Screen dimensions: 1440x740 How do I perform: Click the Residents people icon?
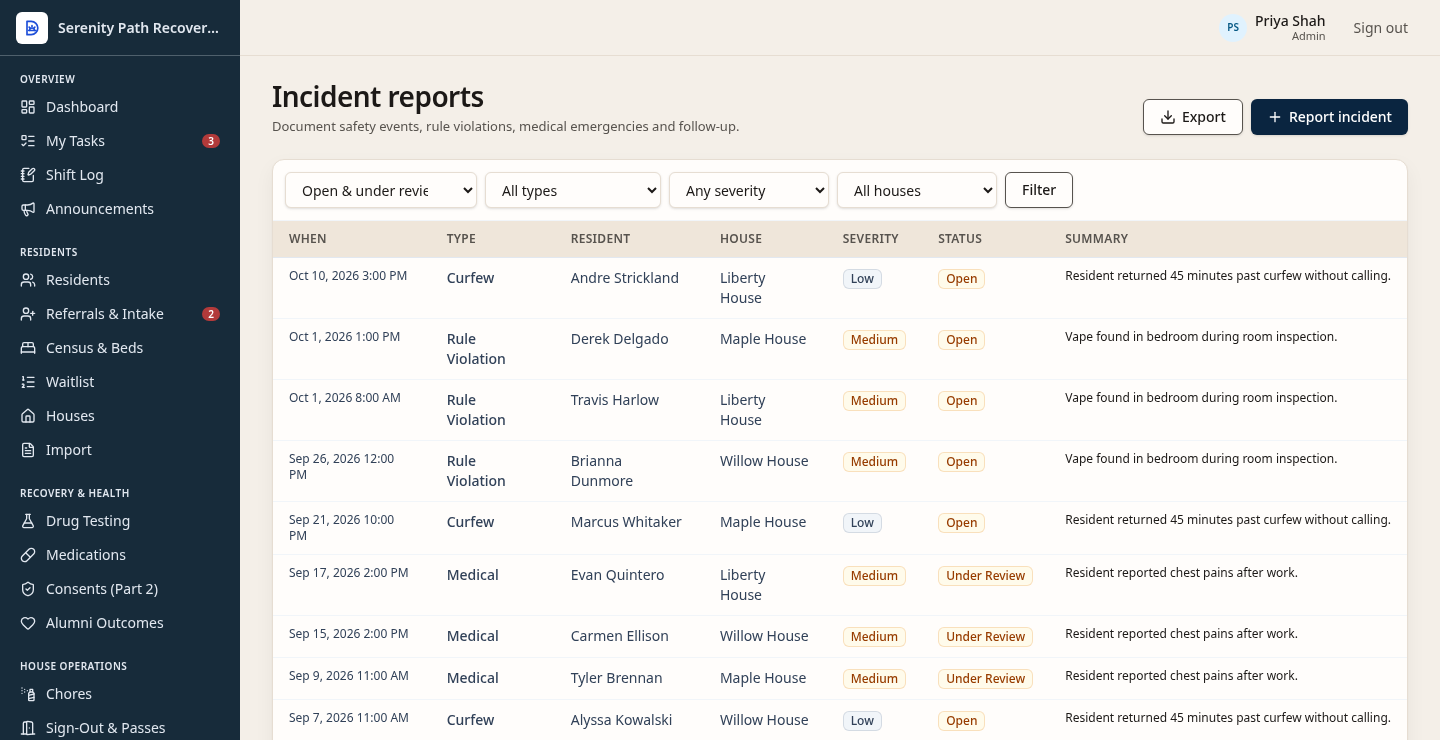28,280
